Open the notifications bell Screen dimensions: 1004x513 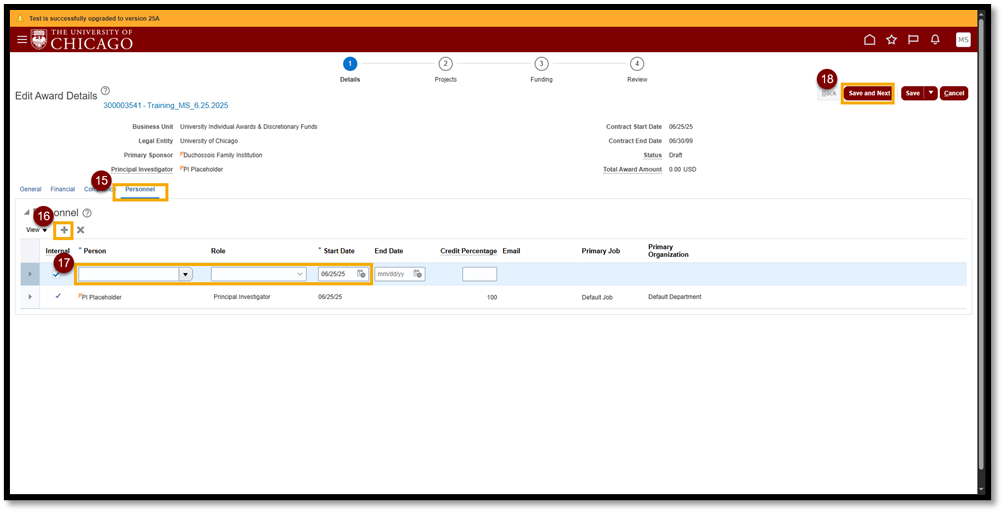935,40
